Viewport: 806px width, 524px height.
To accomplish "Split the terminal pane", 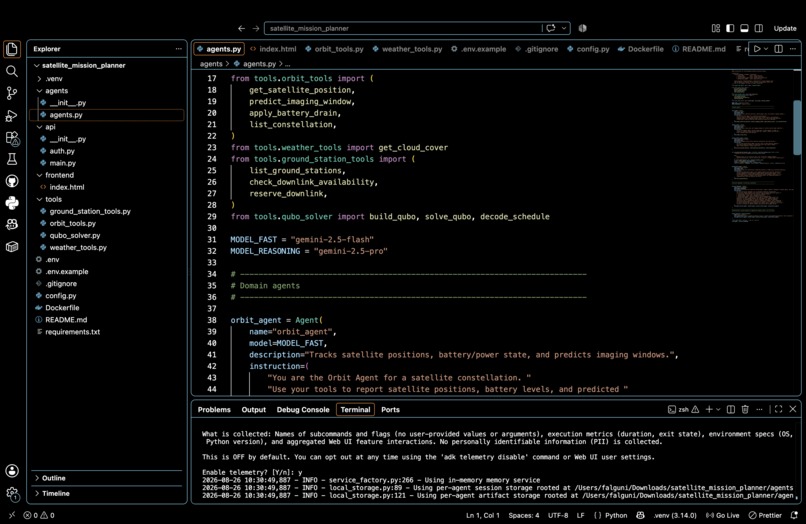I will (x=730, y=409).
